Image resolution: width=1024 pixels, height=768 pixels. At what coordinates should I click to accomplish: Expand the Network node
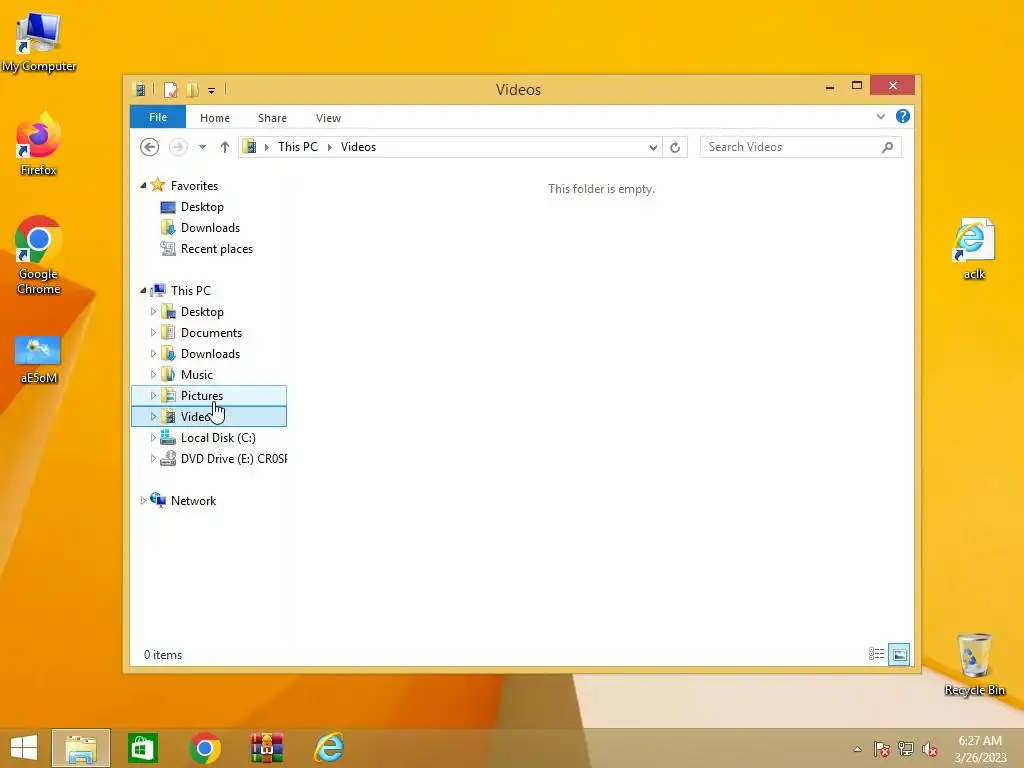(143, 501)
